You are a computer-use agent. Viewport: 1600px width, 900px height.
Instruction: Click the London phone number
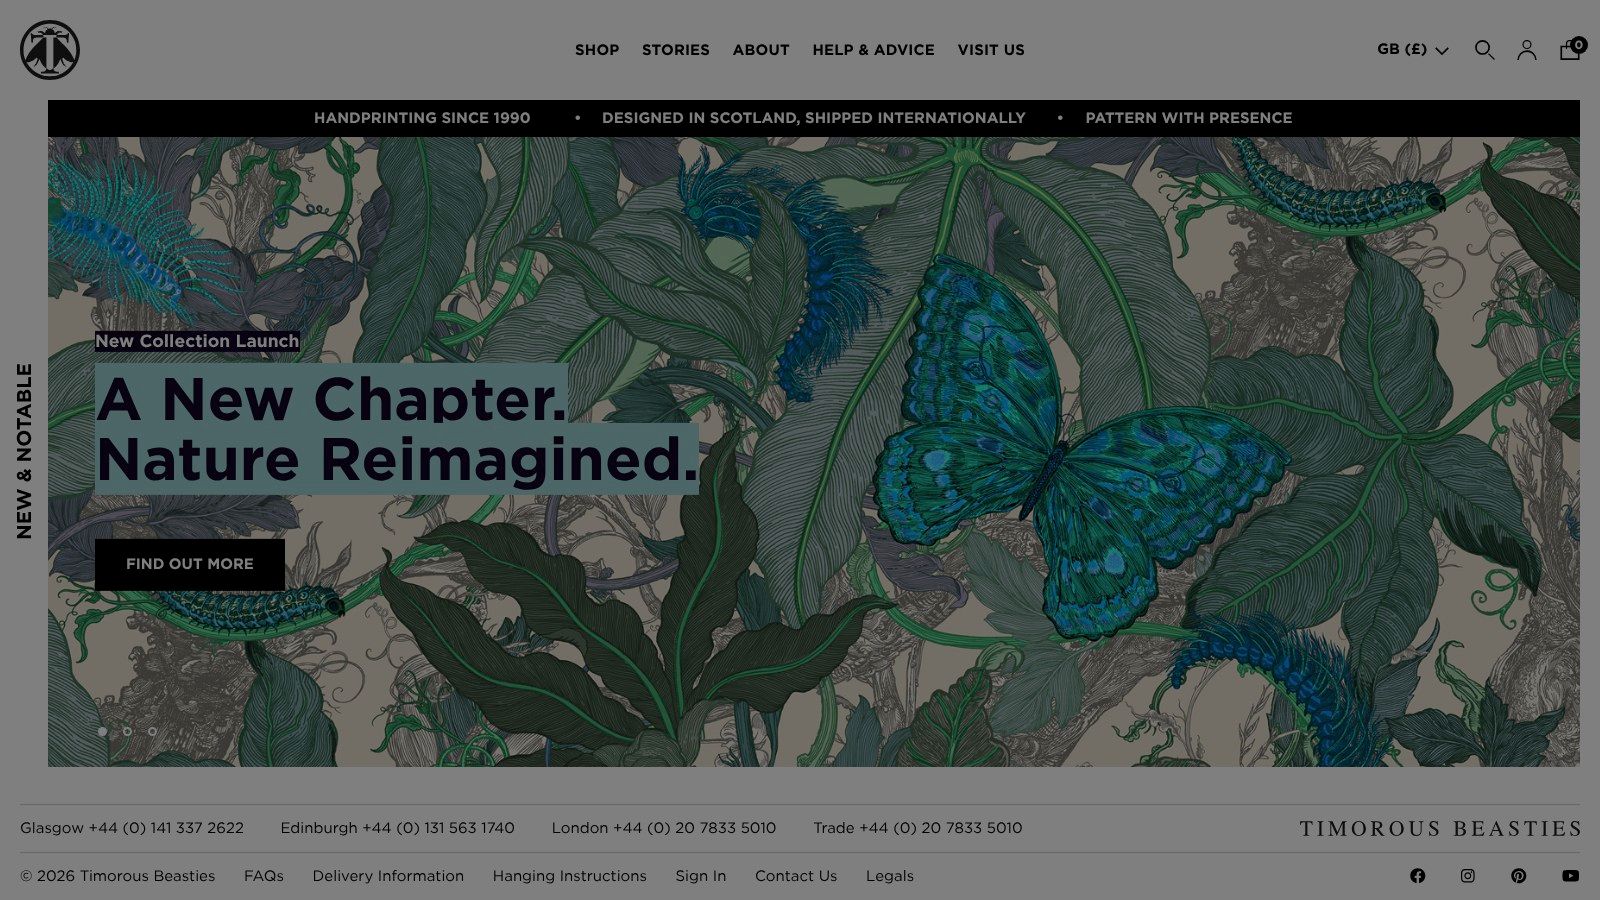click(x=664, y=828)
